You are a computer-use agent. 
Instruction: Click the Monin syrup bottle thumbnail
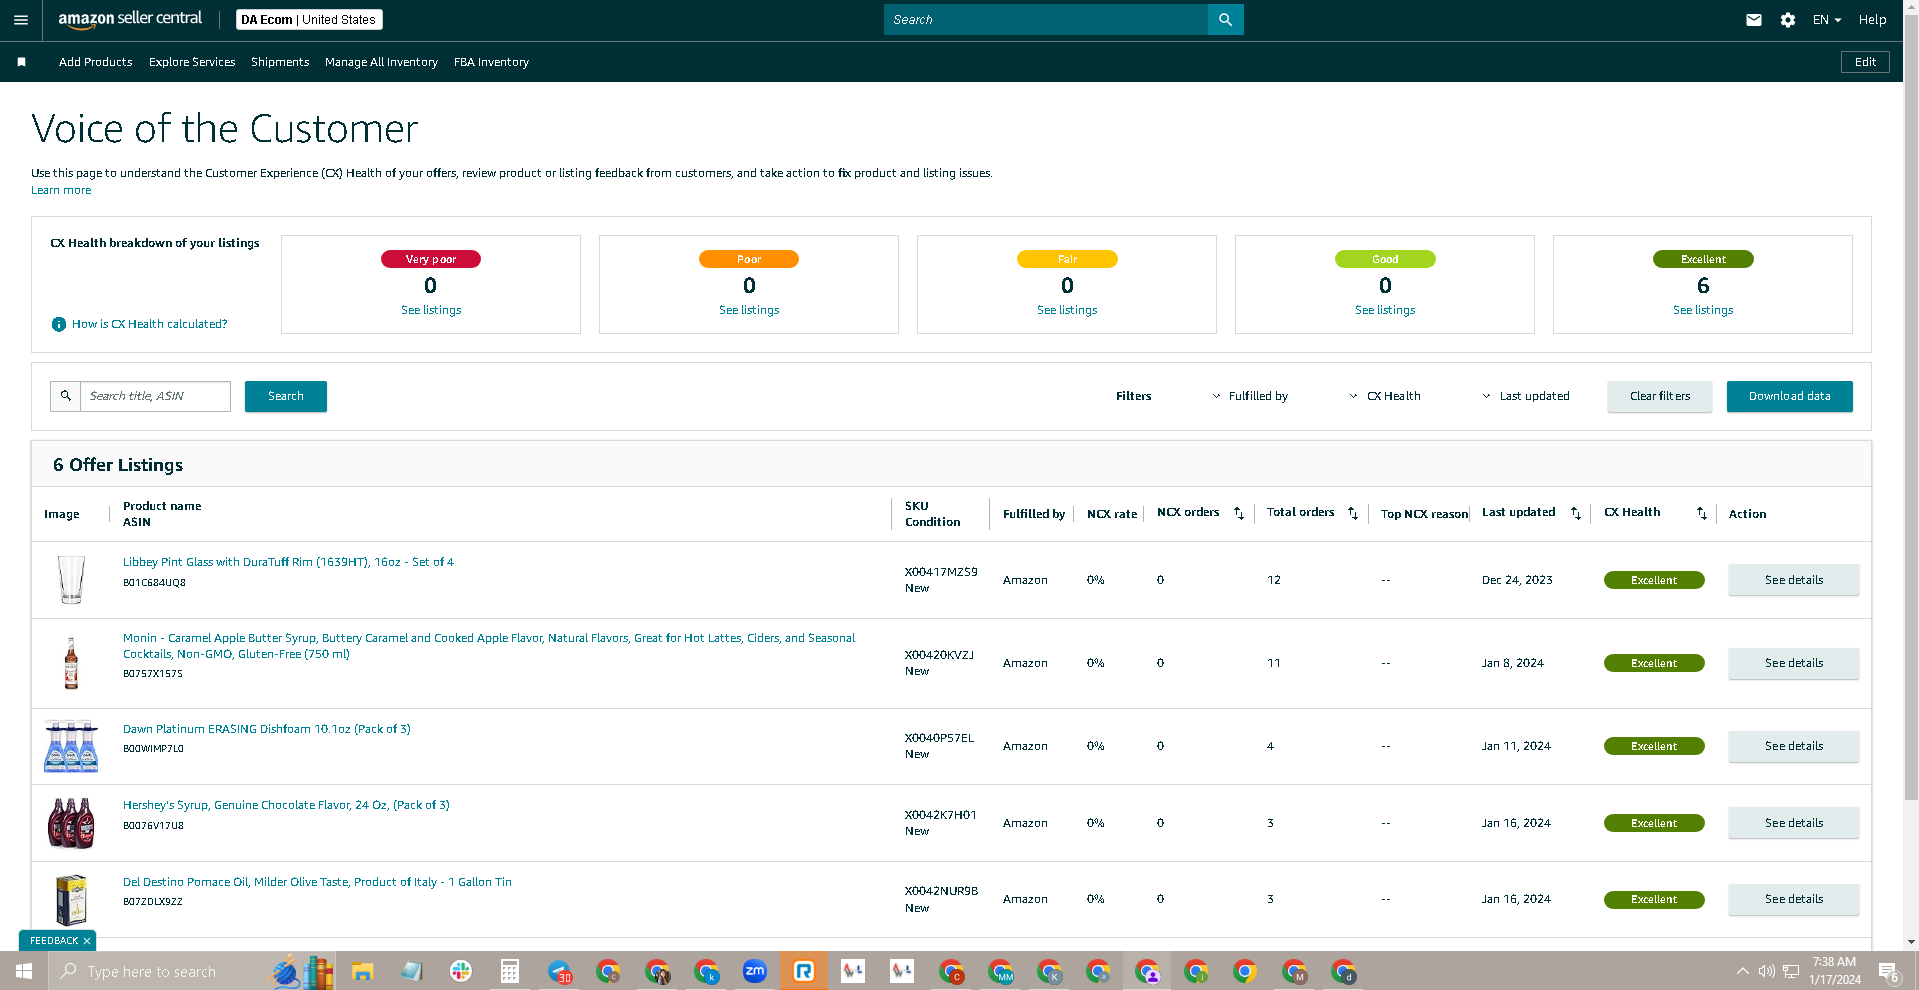pos(71,663)
